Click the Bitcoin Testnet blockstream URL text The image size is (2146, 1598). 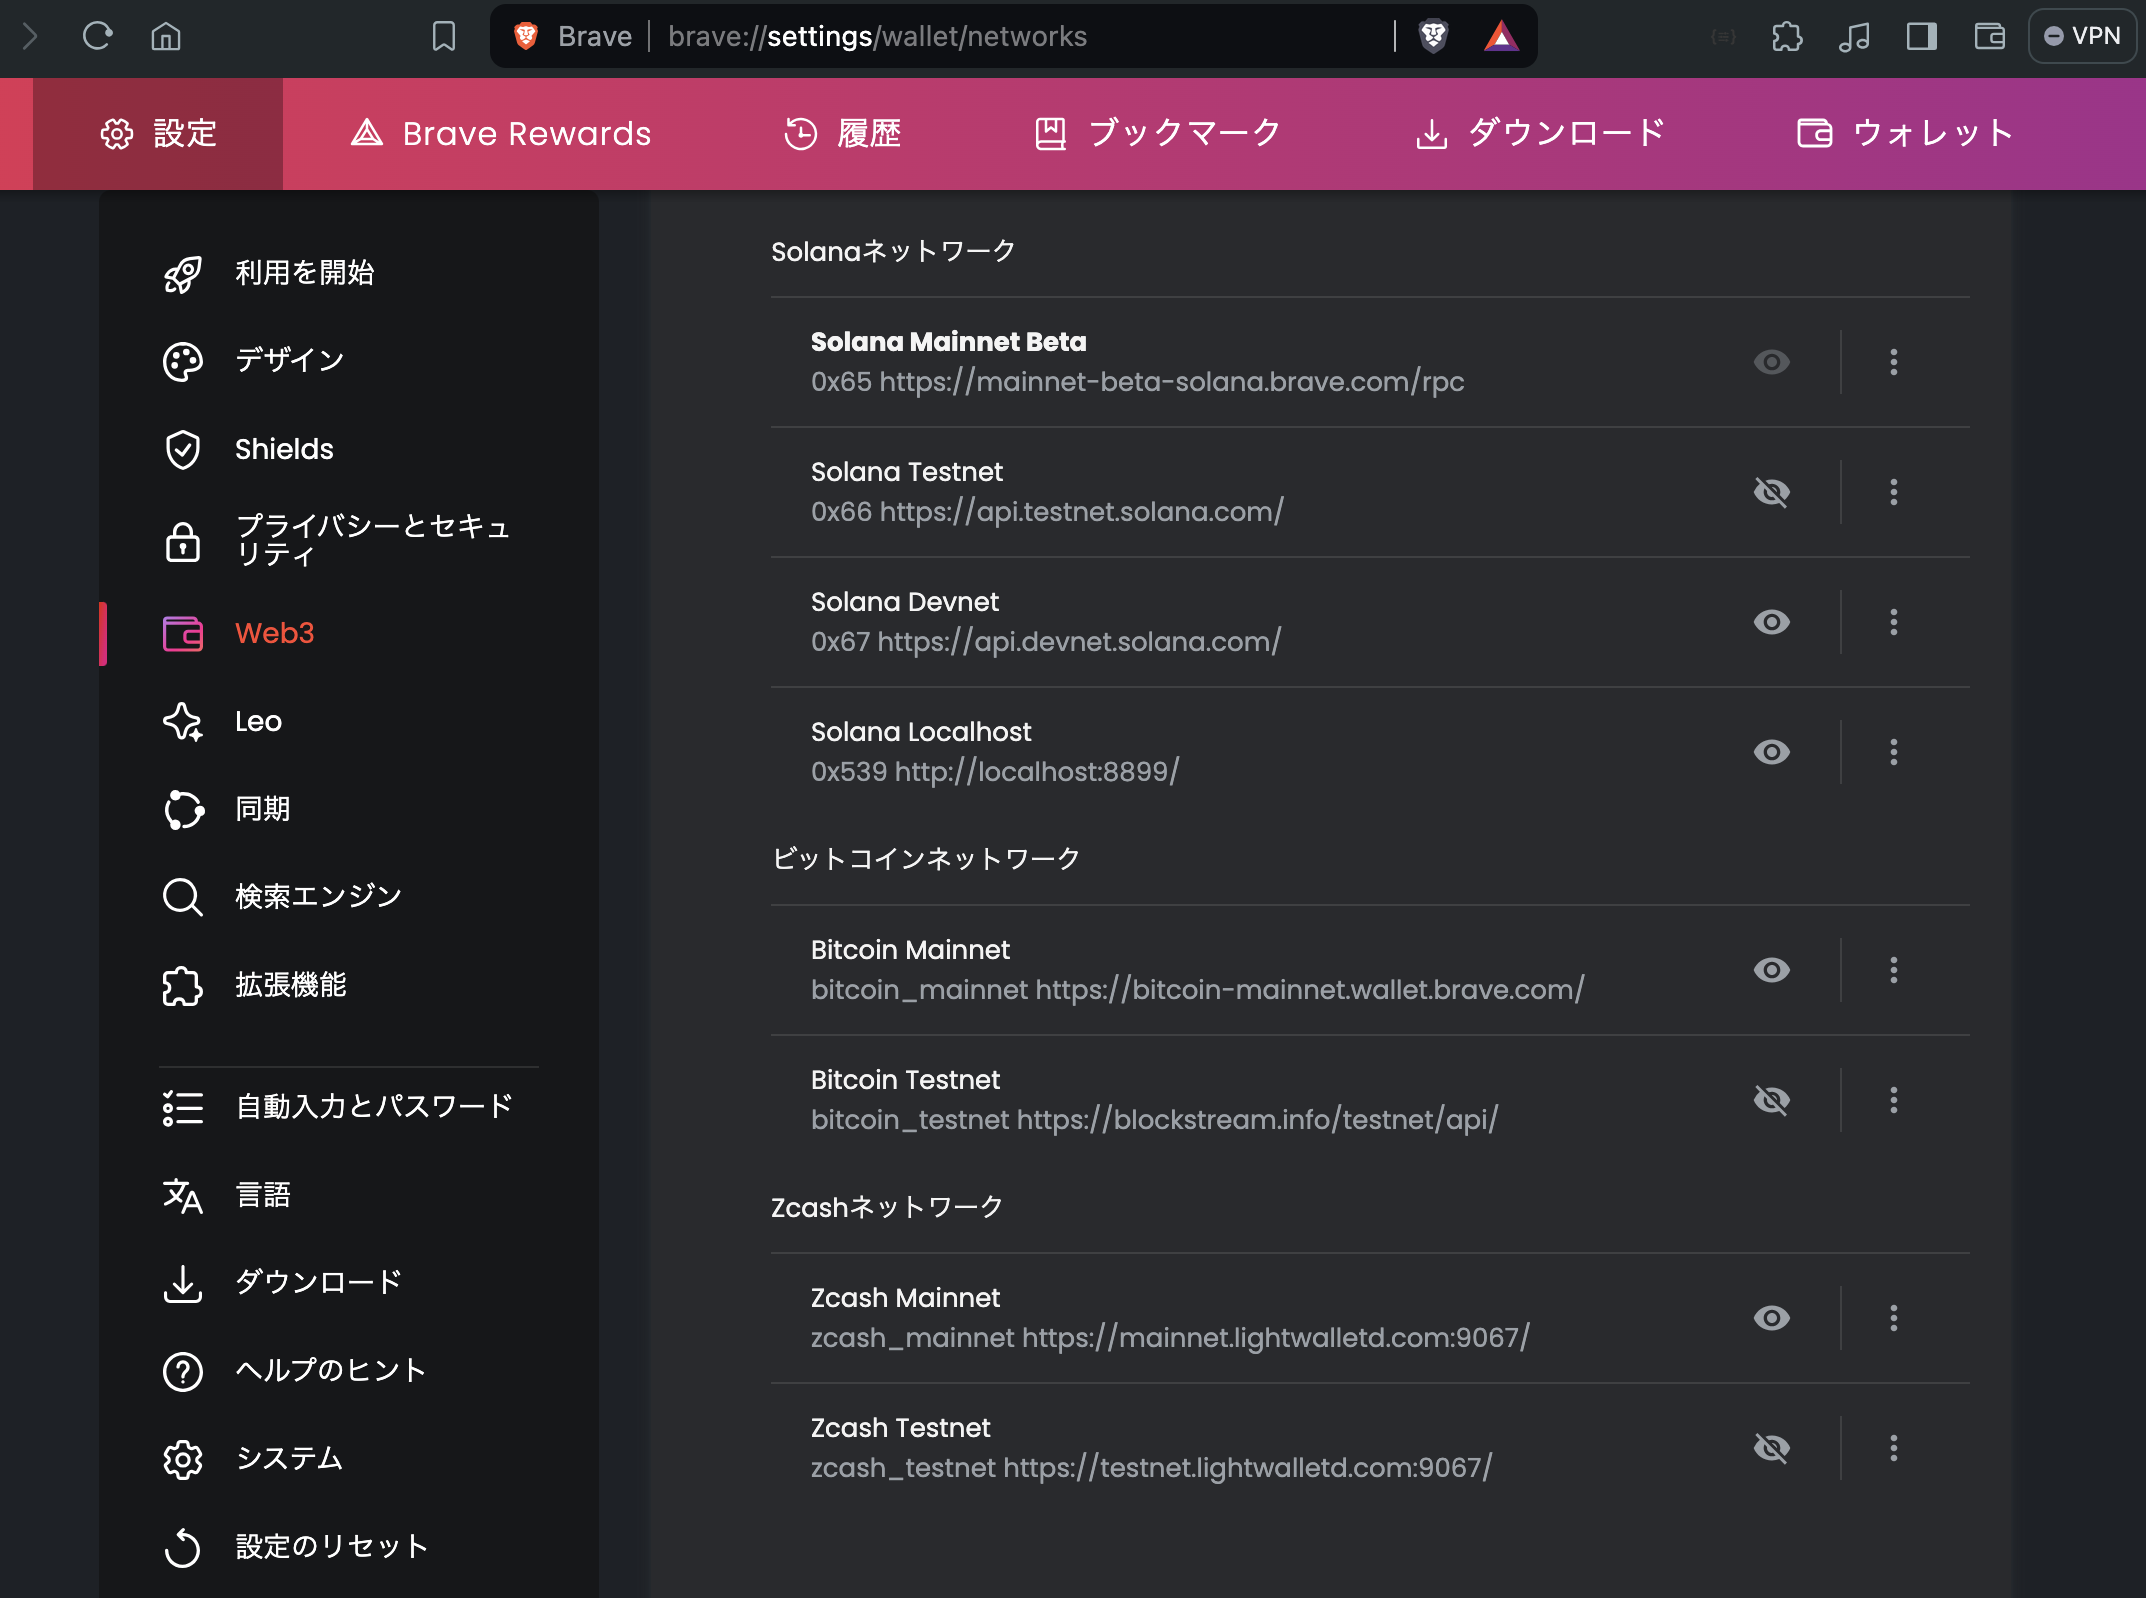point(1154,1120)
